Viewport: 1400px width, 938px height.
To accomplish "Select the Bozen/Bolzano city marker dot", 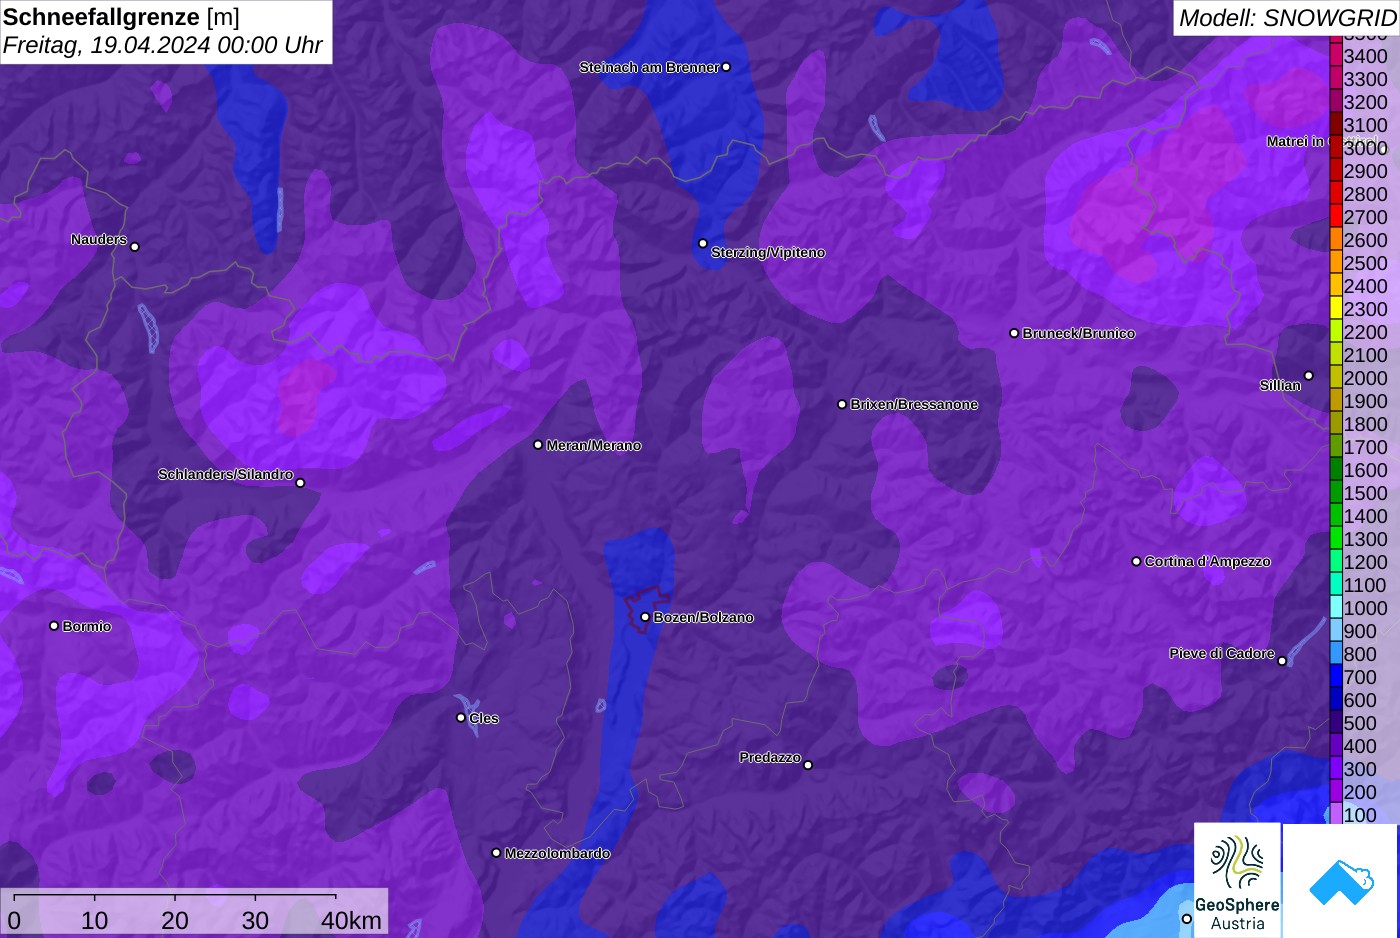I will point(645,617).
